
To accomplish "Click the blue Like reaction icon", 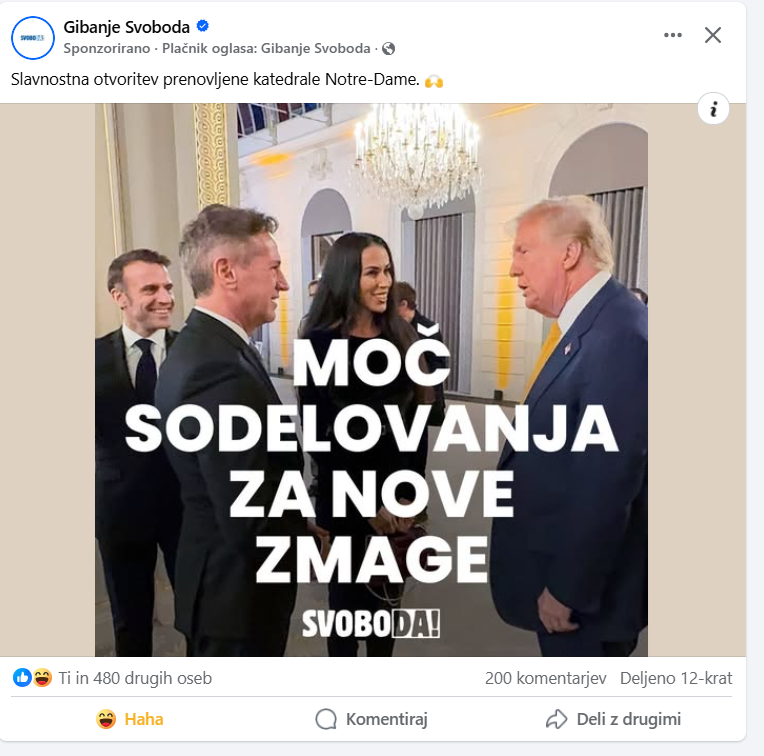I will [22, 678].
